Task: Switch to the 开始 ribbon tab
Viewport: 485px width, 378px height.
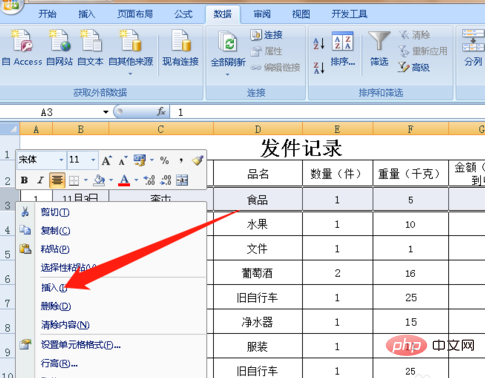Action: pos(47,14)
